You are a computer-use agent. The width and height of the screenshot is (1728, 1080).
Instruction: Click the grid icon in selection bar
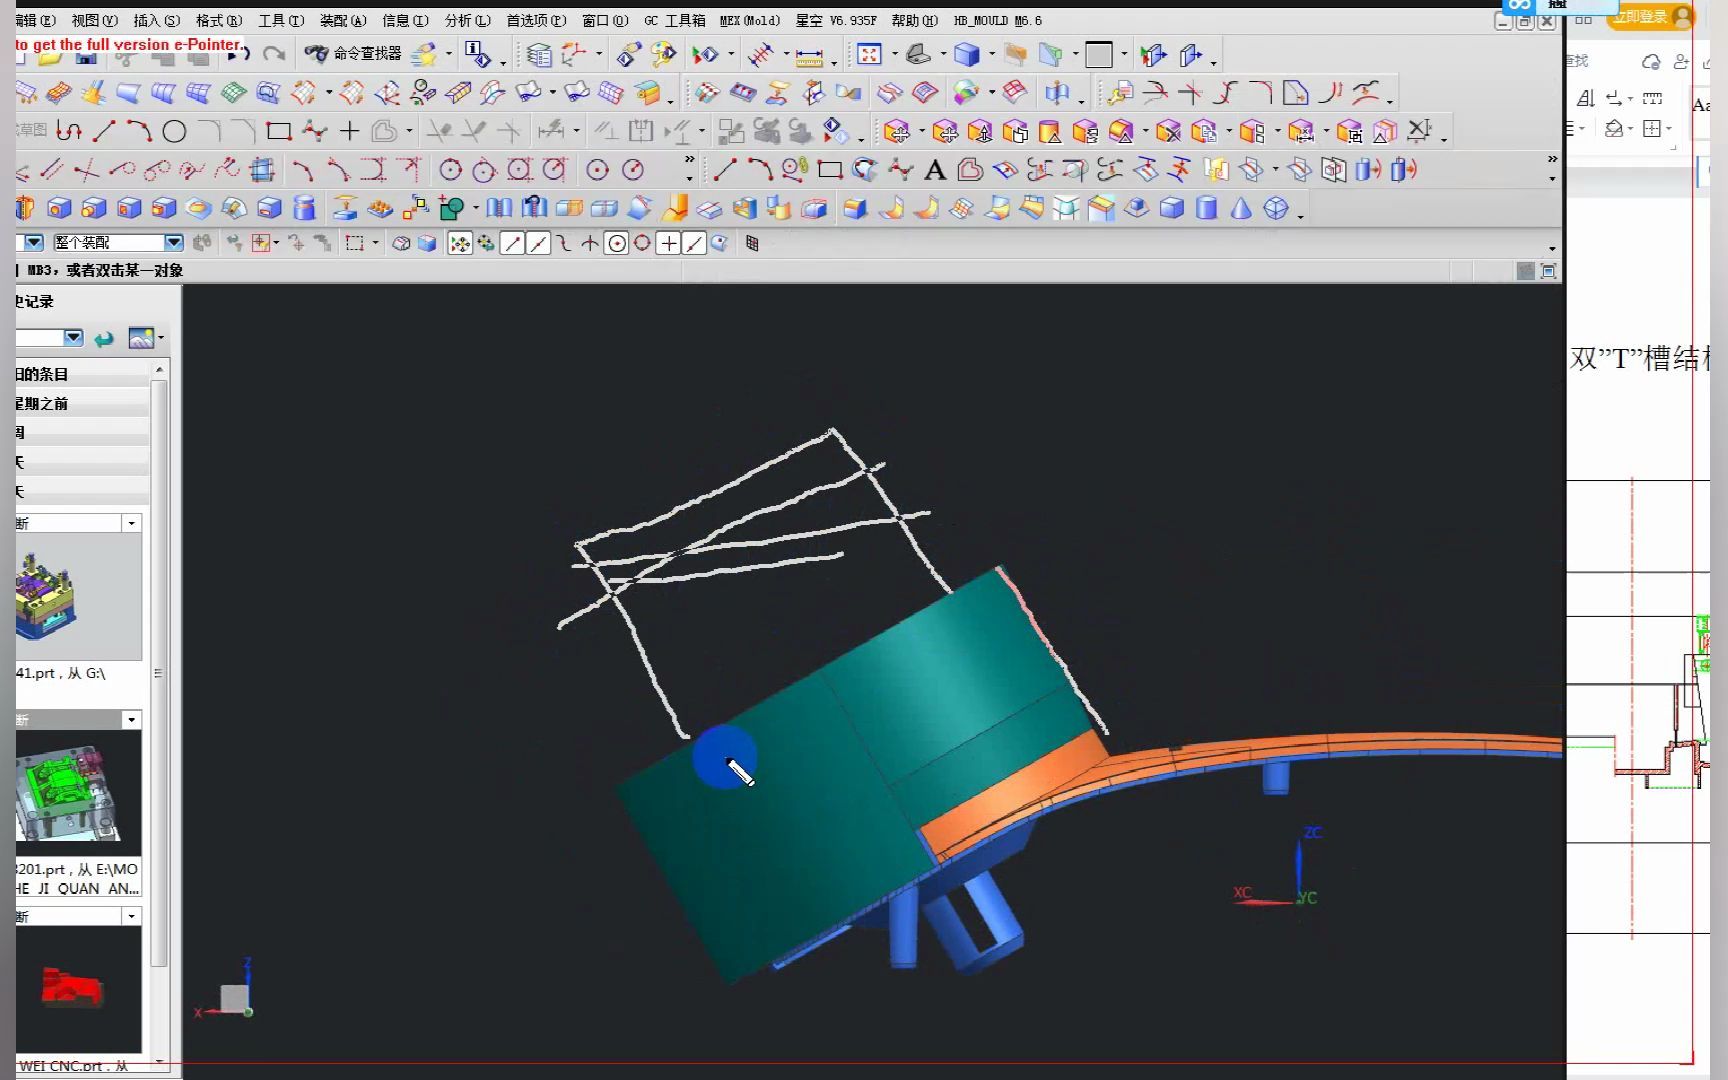[x=752, y=243]
